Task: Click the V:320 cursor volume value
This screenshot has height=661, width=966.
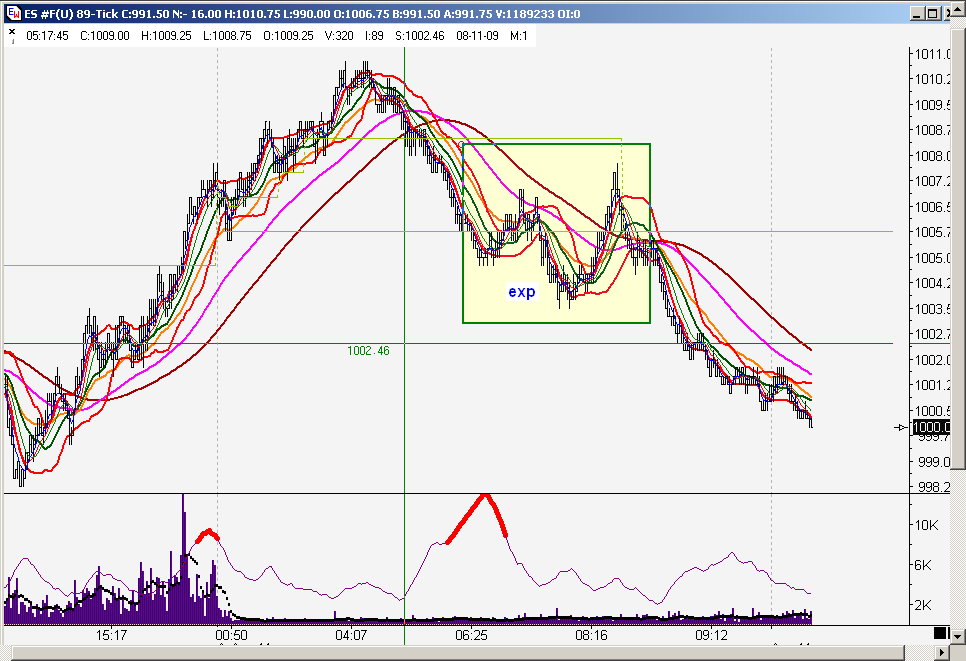Action: pos(339,36)
